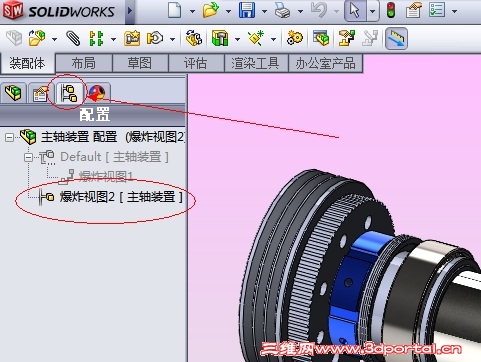Collapse the 主轴装置 配置 root node
This screenshot has width=481, height=362.
pos(9,137)
